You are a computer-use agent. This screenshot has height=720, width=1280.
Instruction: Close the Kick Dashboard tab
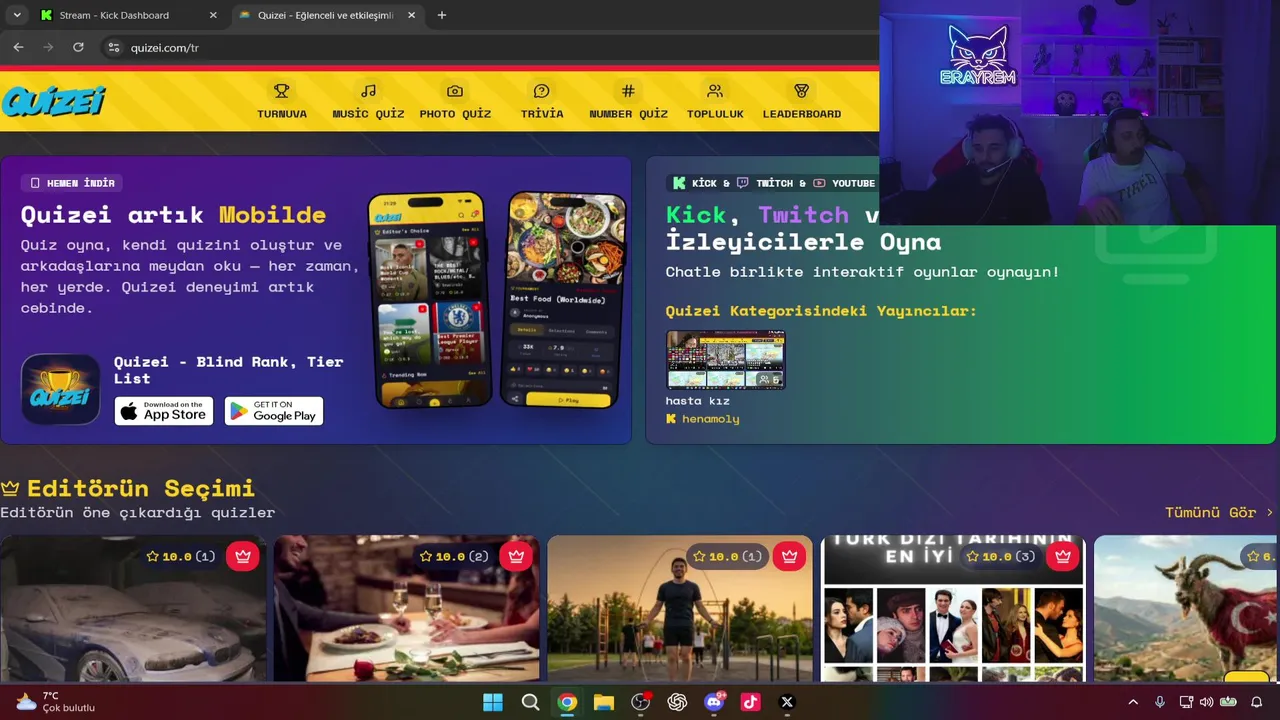point(213,15)
